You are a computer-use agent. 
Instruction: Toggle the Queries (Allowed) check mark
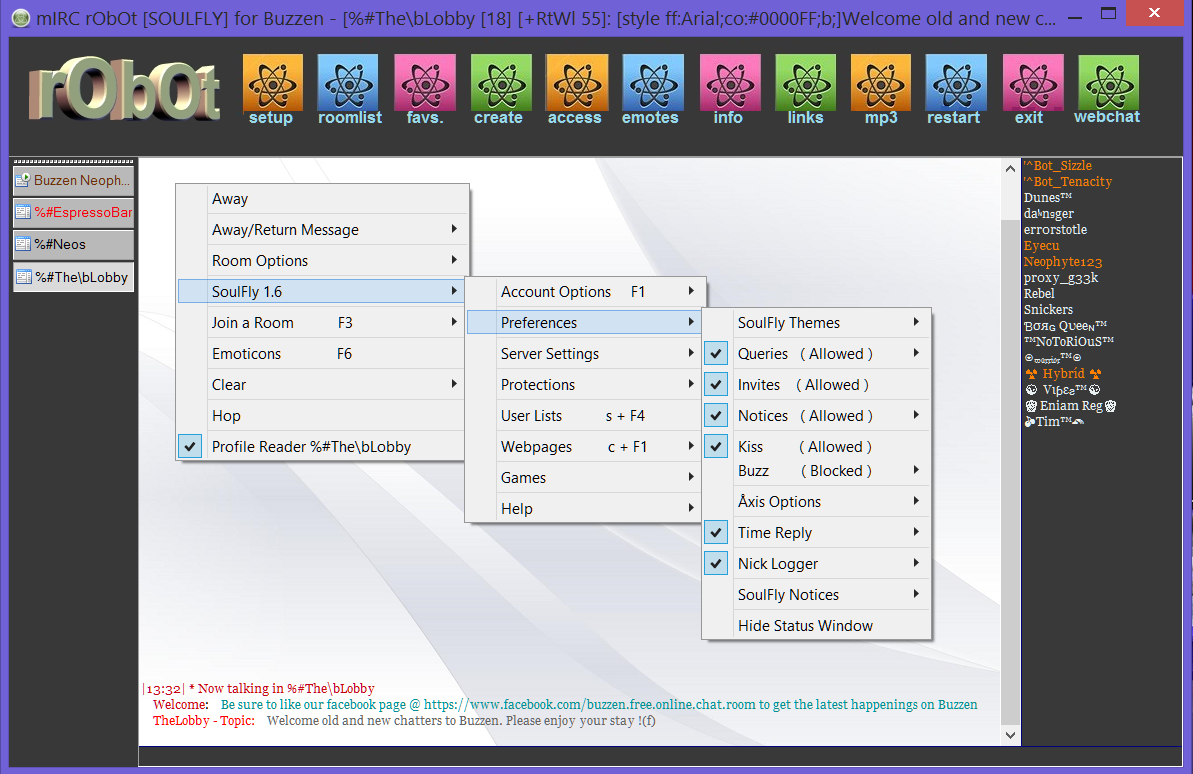[716, 354]
